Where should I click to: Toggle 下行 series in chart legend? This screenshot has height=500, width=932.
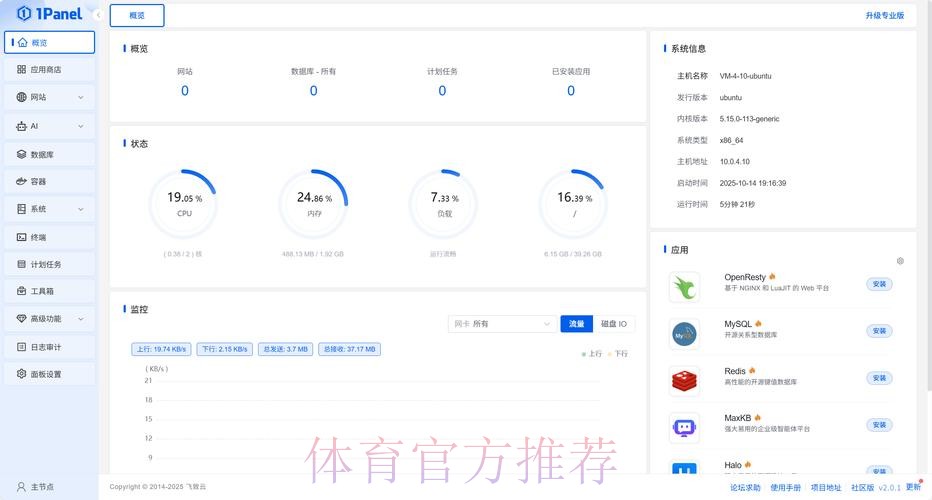618,354
